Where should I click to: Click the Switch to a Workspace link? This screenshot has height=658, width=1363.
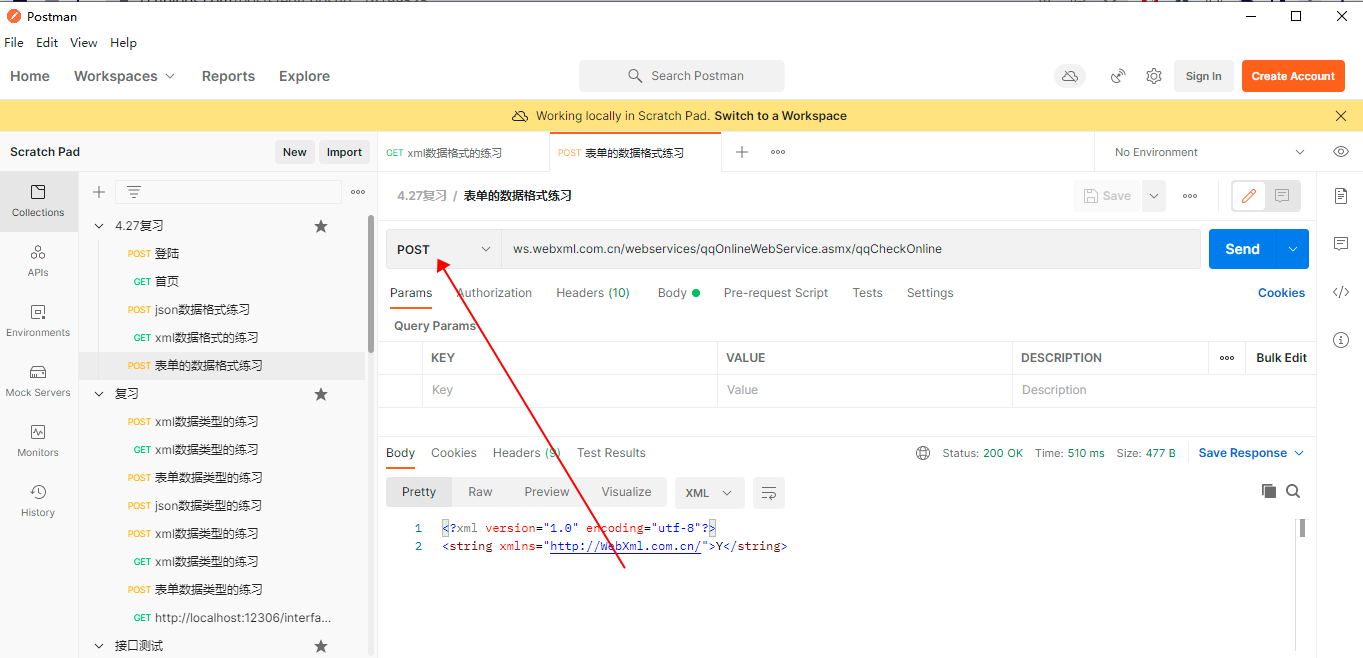[x=780, y=116]
